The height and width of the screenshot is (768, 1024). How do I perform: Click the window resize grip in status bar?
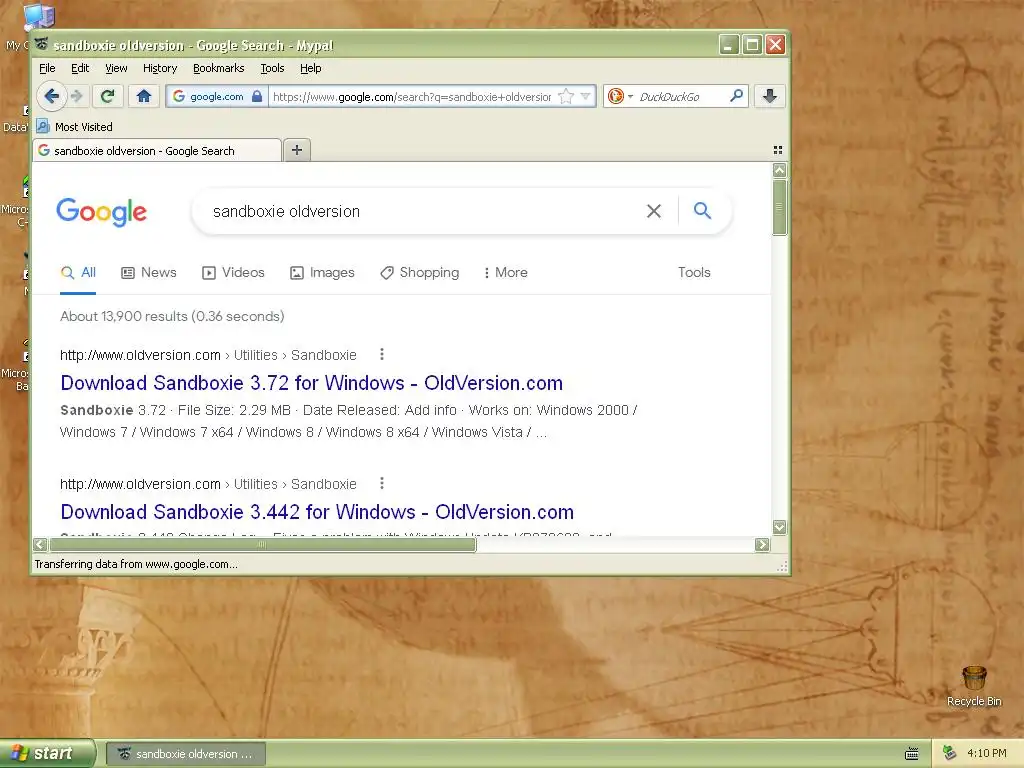point(782,566)
